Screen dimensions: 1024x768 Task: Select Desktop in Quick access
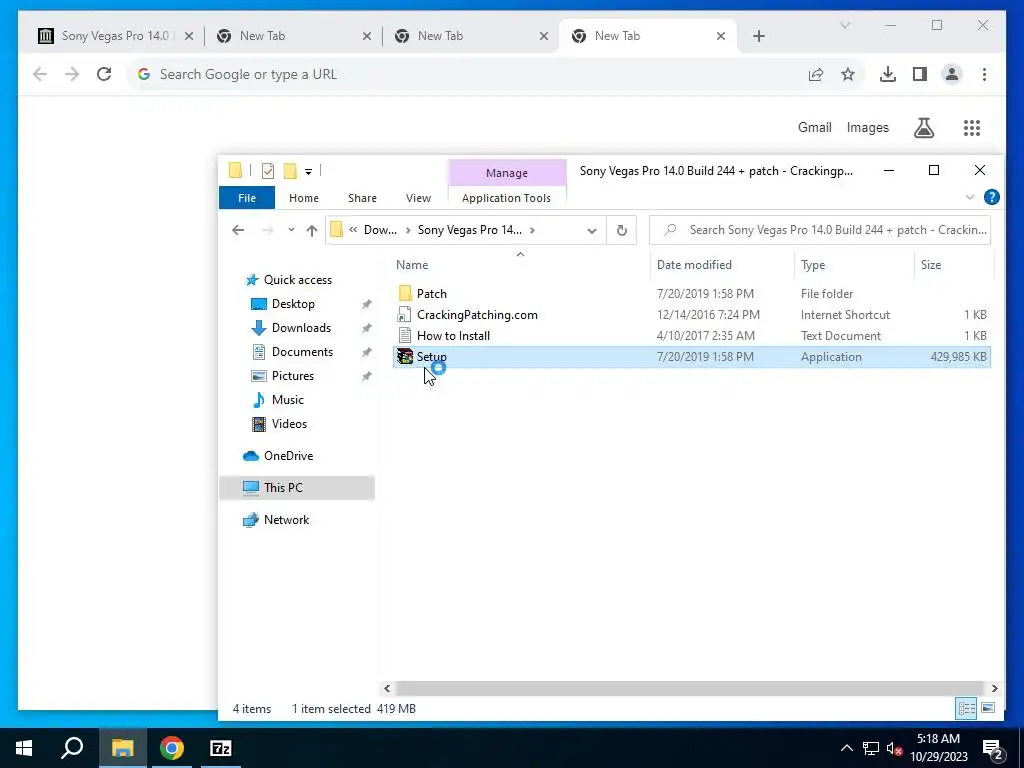293,304
